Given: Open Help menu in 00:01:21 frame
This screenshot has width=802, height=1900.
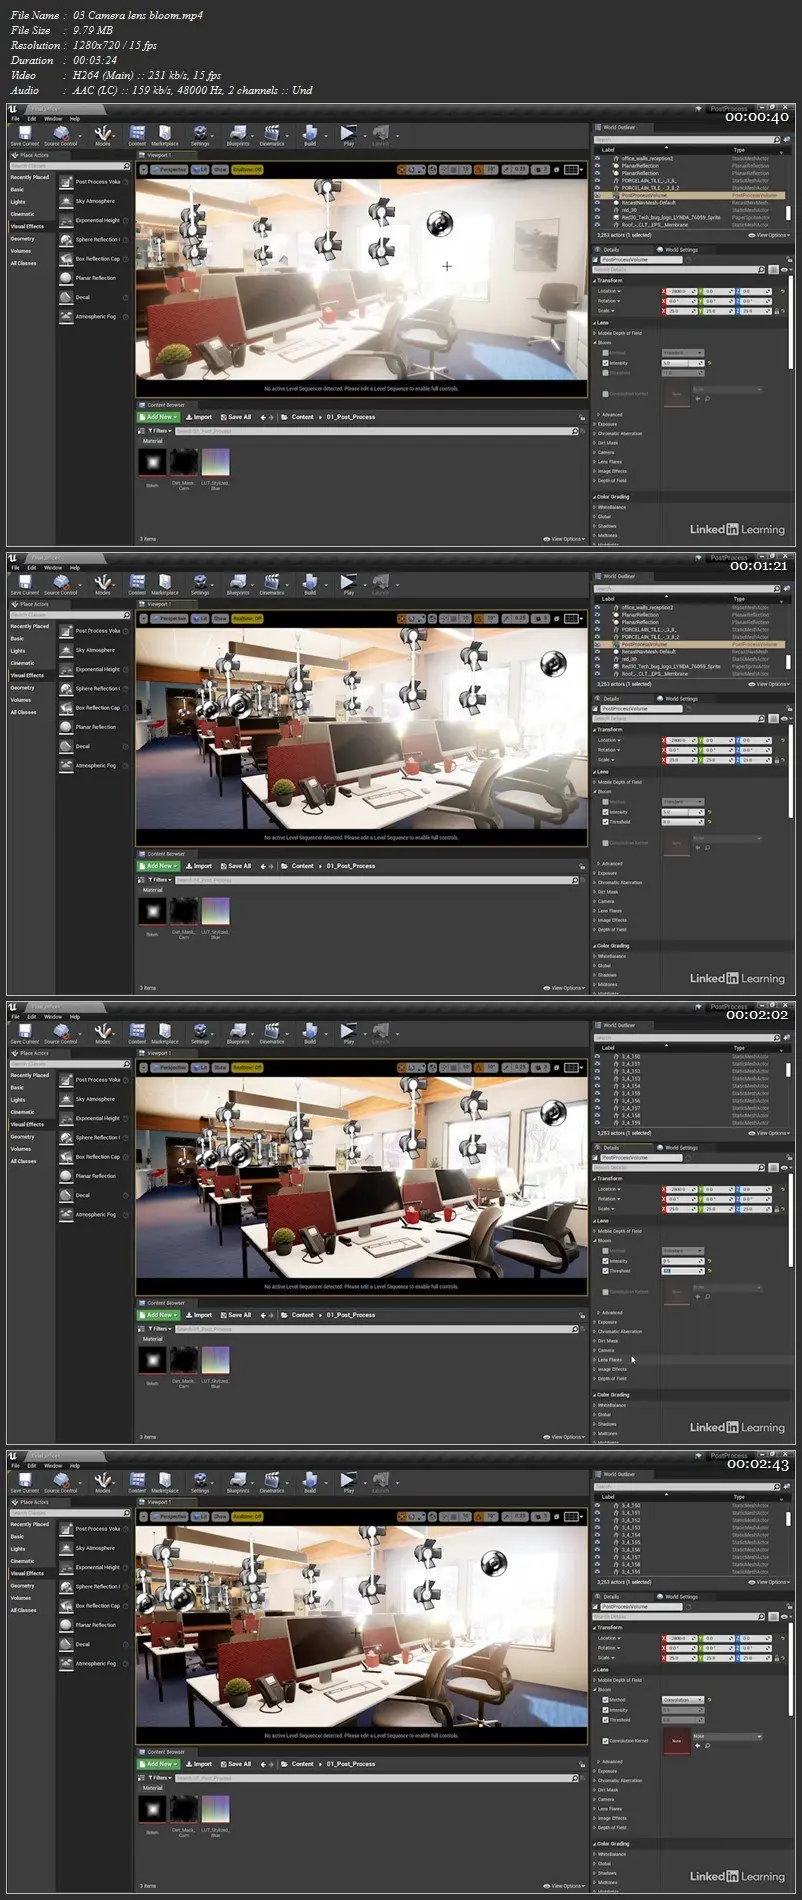Looking at the screenshot, I should pyautogui.click(x=75, y=567).
